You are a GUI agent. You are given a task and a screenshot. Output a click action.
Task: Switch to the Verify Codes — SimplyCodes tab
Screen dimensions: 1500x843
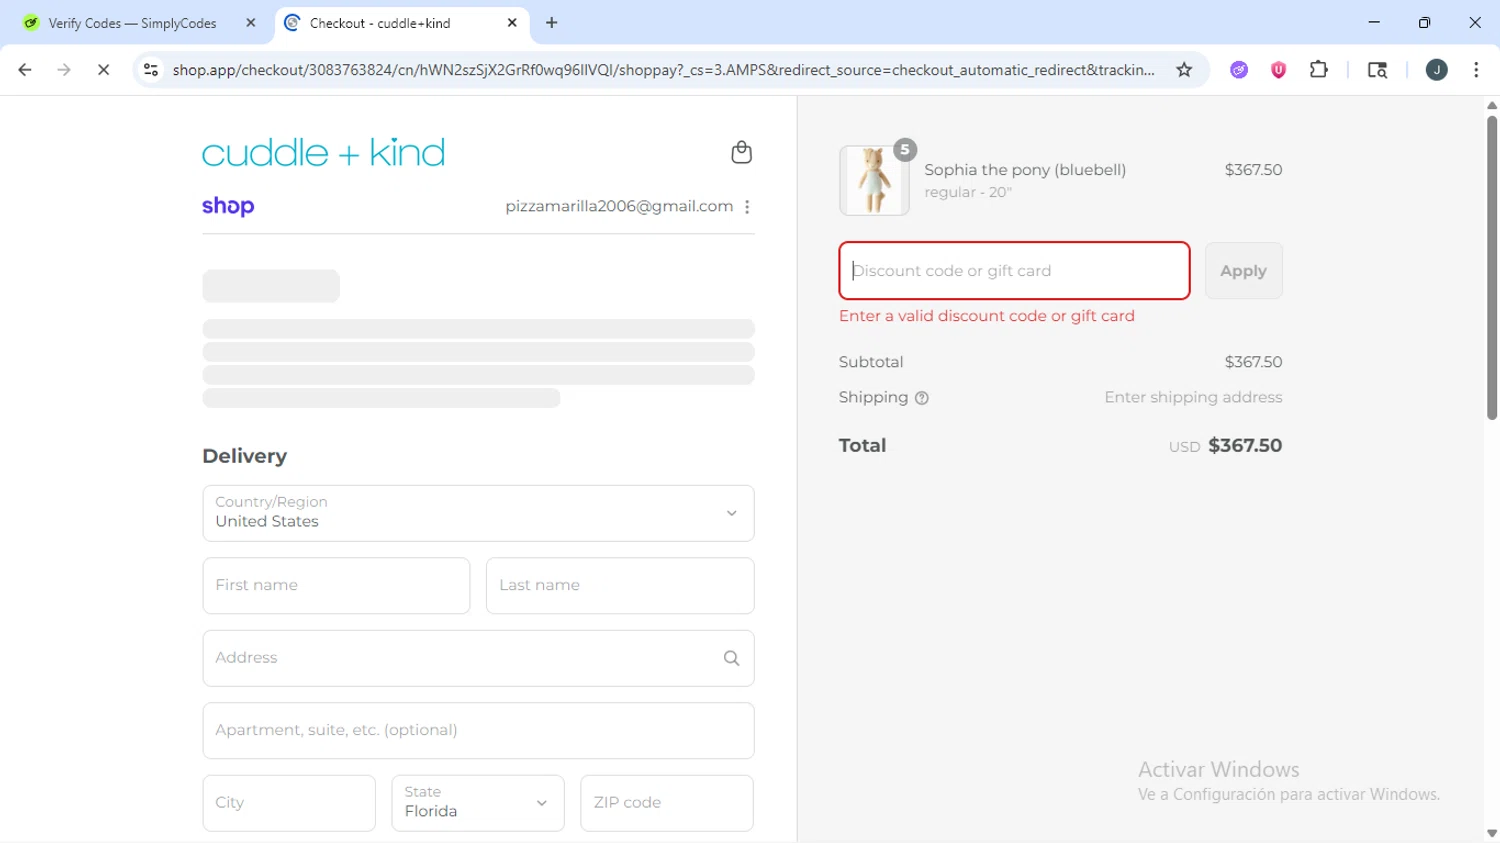click(132, 23)
